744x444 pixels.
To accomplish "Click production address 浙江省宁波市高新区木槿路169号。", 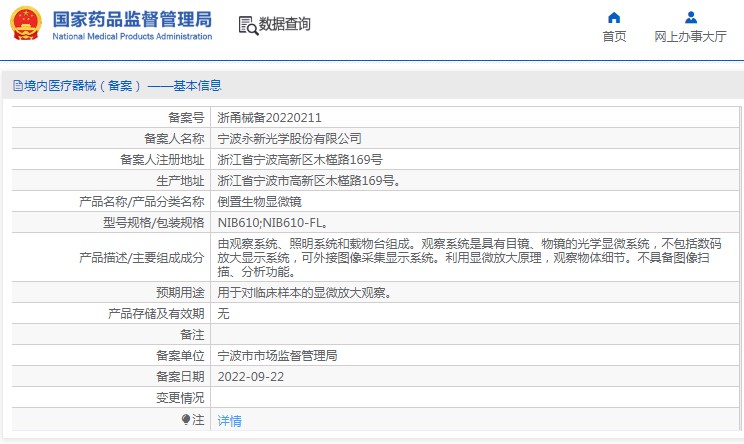I will click(x=309, y=181).
